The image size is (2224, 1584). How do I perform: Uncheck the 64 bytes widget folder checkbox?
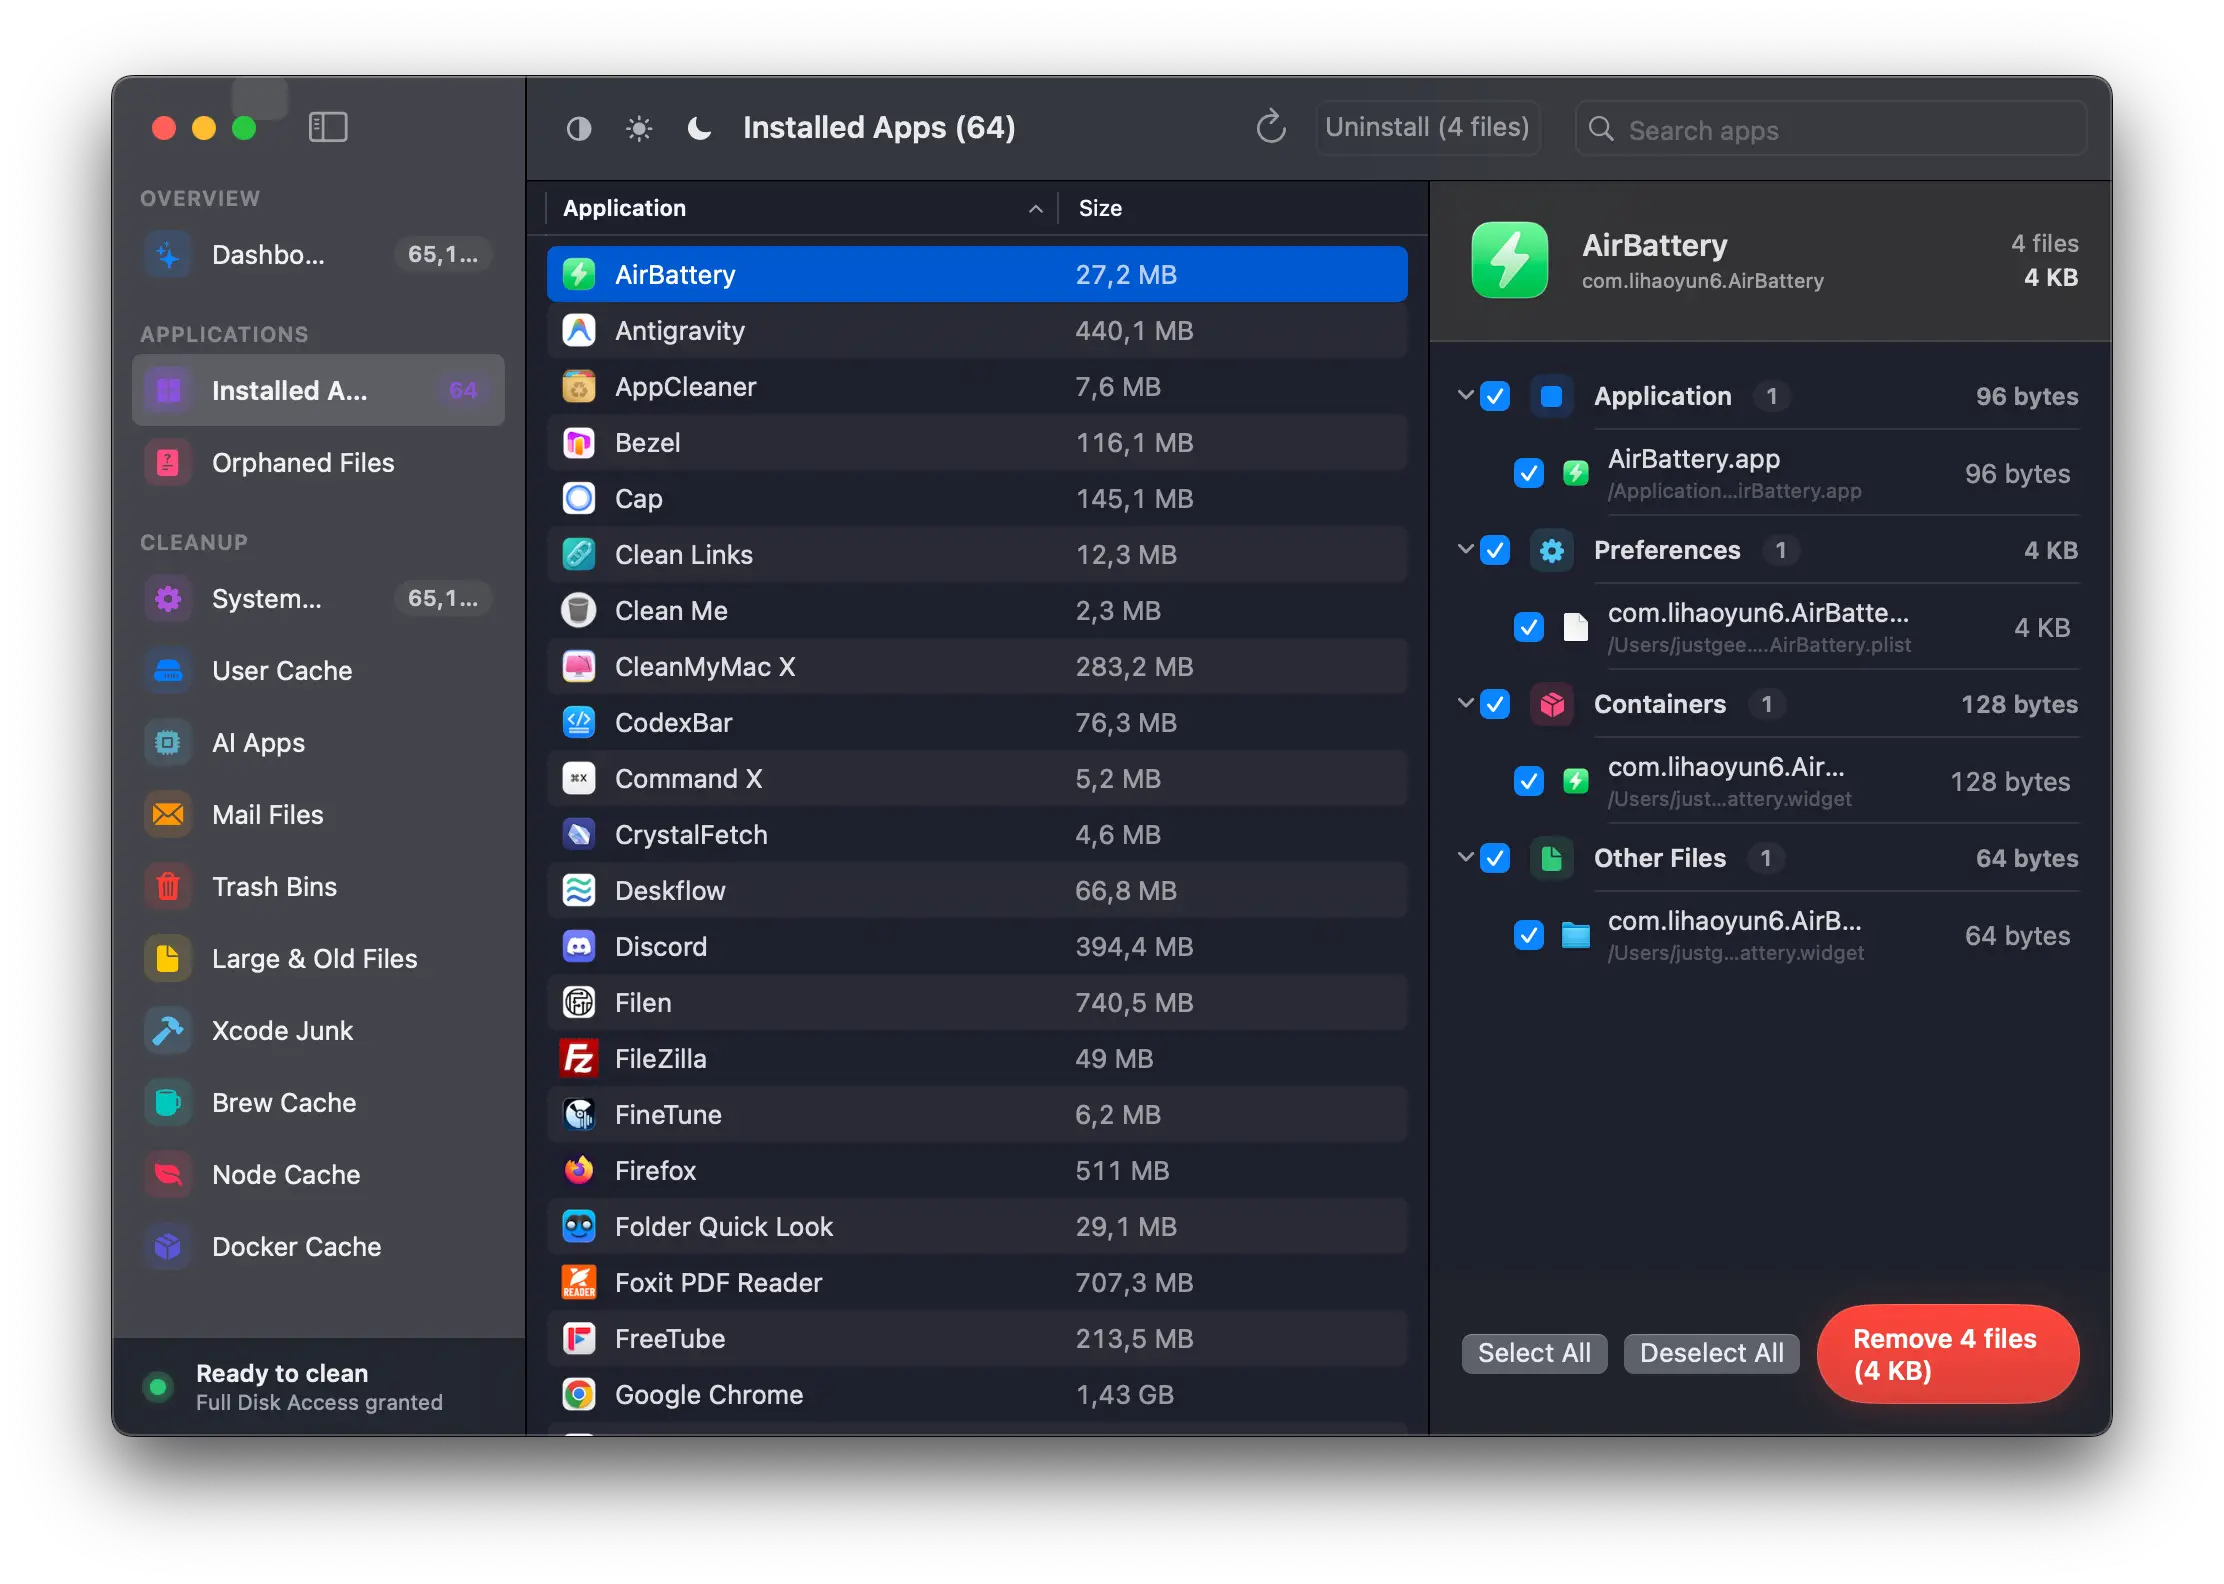1529,935
